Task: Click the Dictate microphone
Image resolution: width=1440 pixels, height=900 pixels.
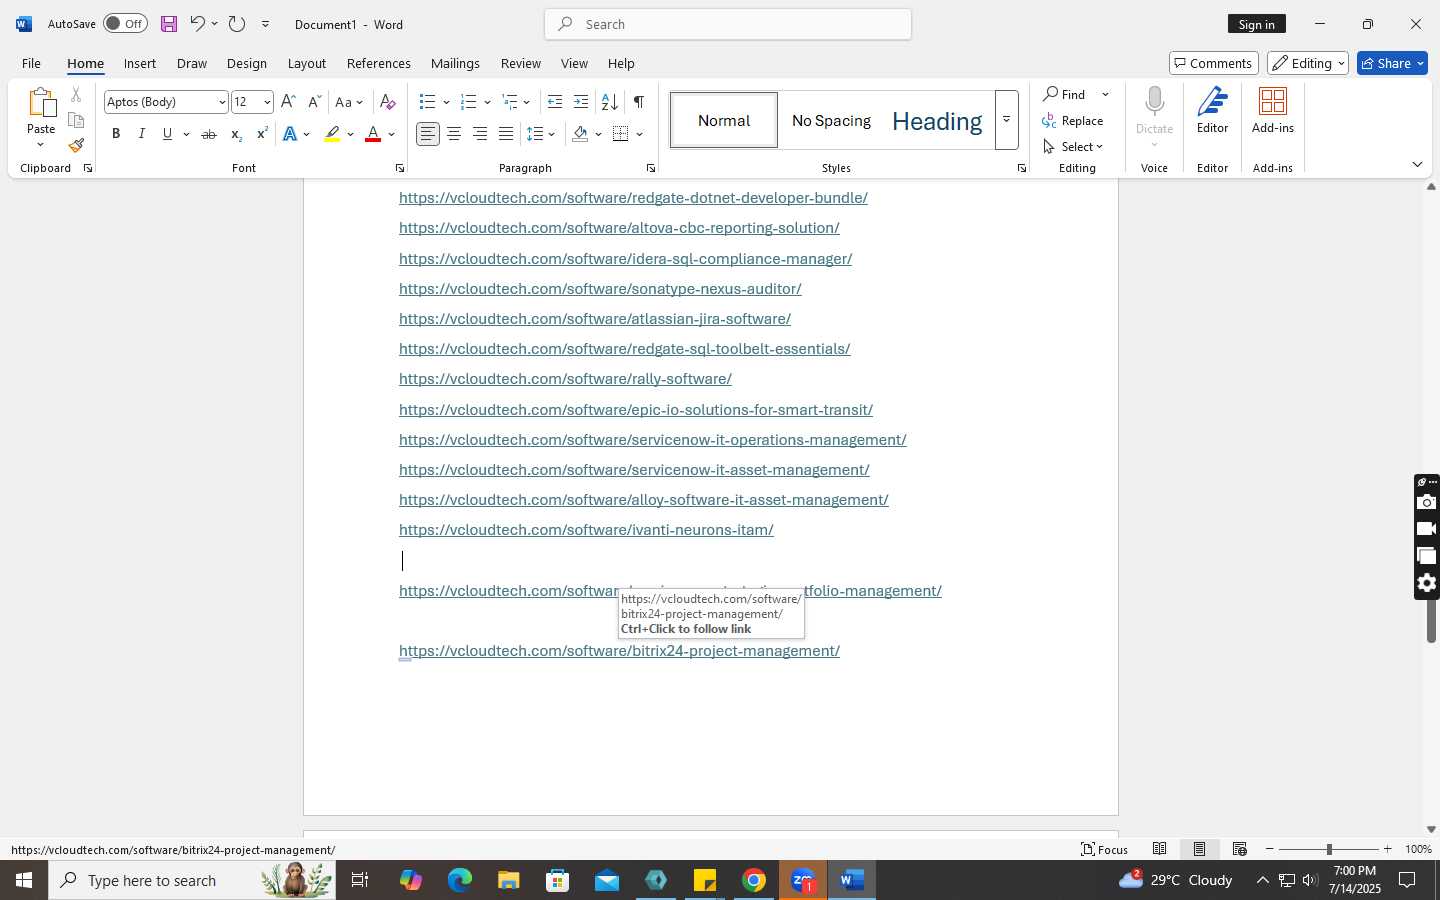Action: (1154, 104)
